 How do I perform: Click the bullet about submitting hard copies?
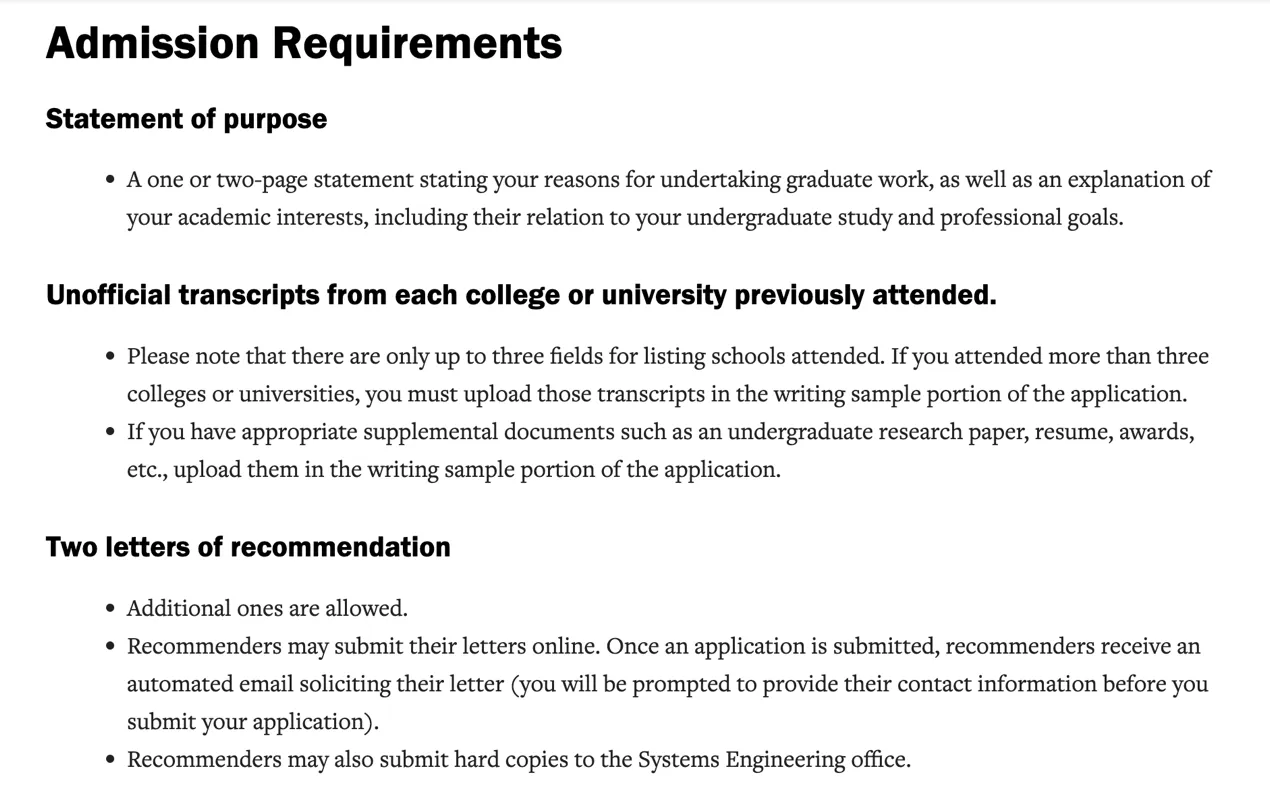pyautogui.click(x=518, y=760)
